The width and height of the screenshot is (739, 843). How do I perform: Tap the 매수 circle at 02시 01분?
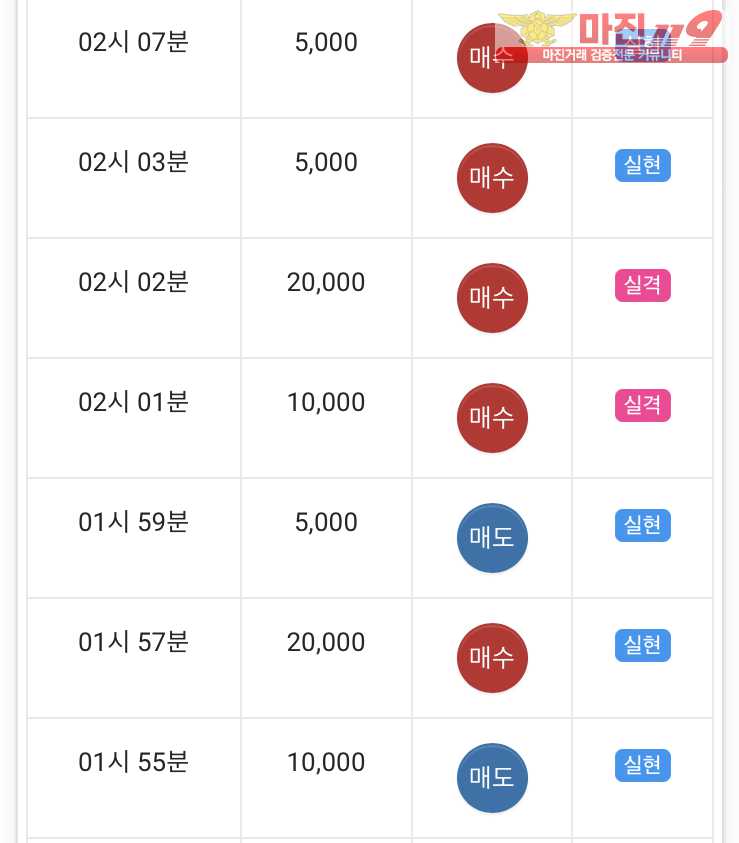point(492,417)
